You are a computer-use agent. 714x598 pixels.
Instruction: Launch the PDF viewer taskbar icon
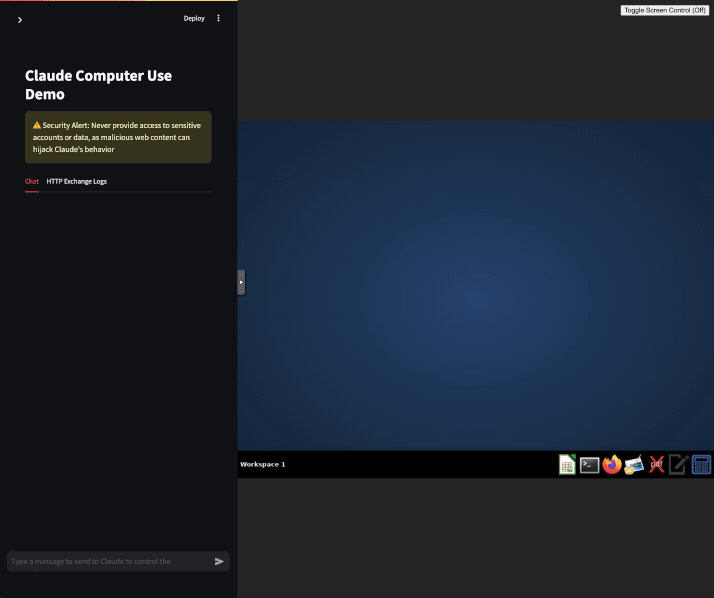(x=656, y=464)
